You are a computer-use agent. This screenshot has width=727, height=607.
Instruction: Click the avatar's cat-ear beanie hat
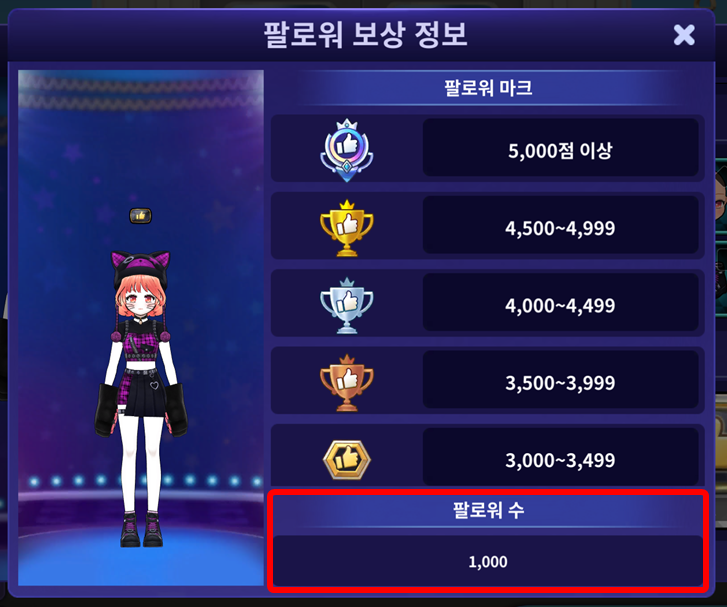(x=141, y=269)
